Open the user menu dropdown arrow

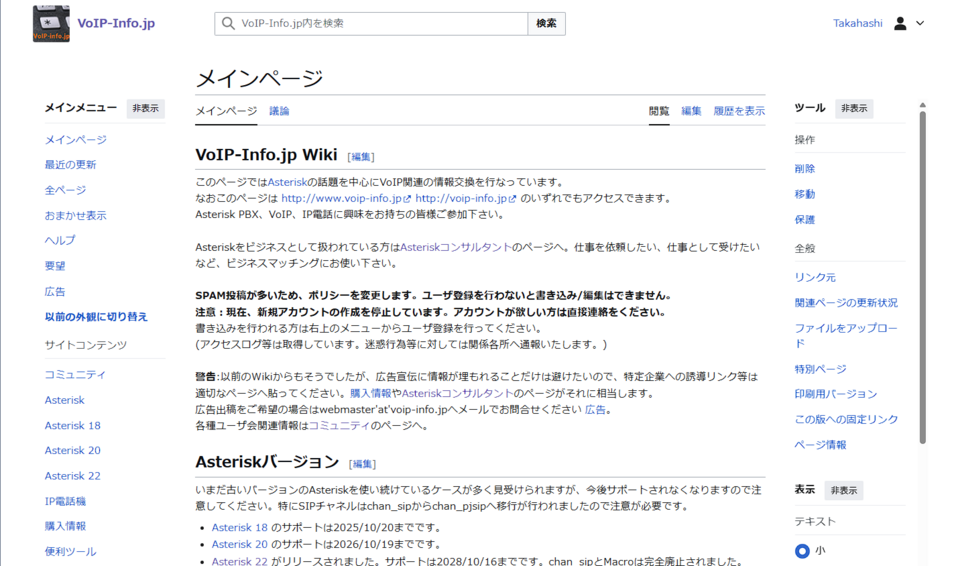[920, 23]
